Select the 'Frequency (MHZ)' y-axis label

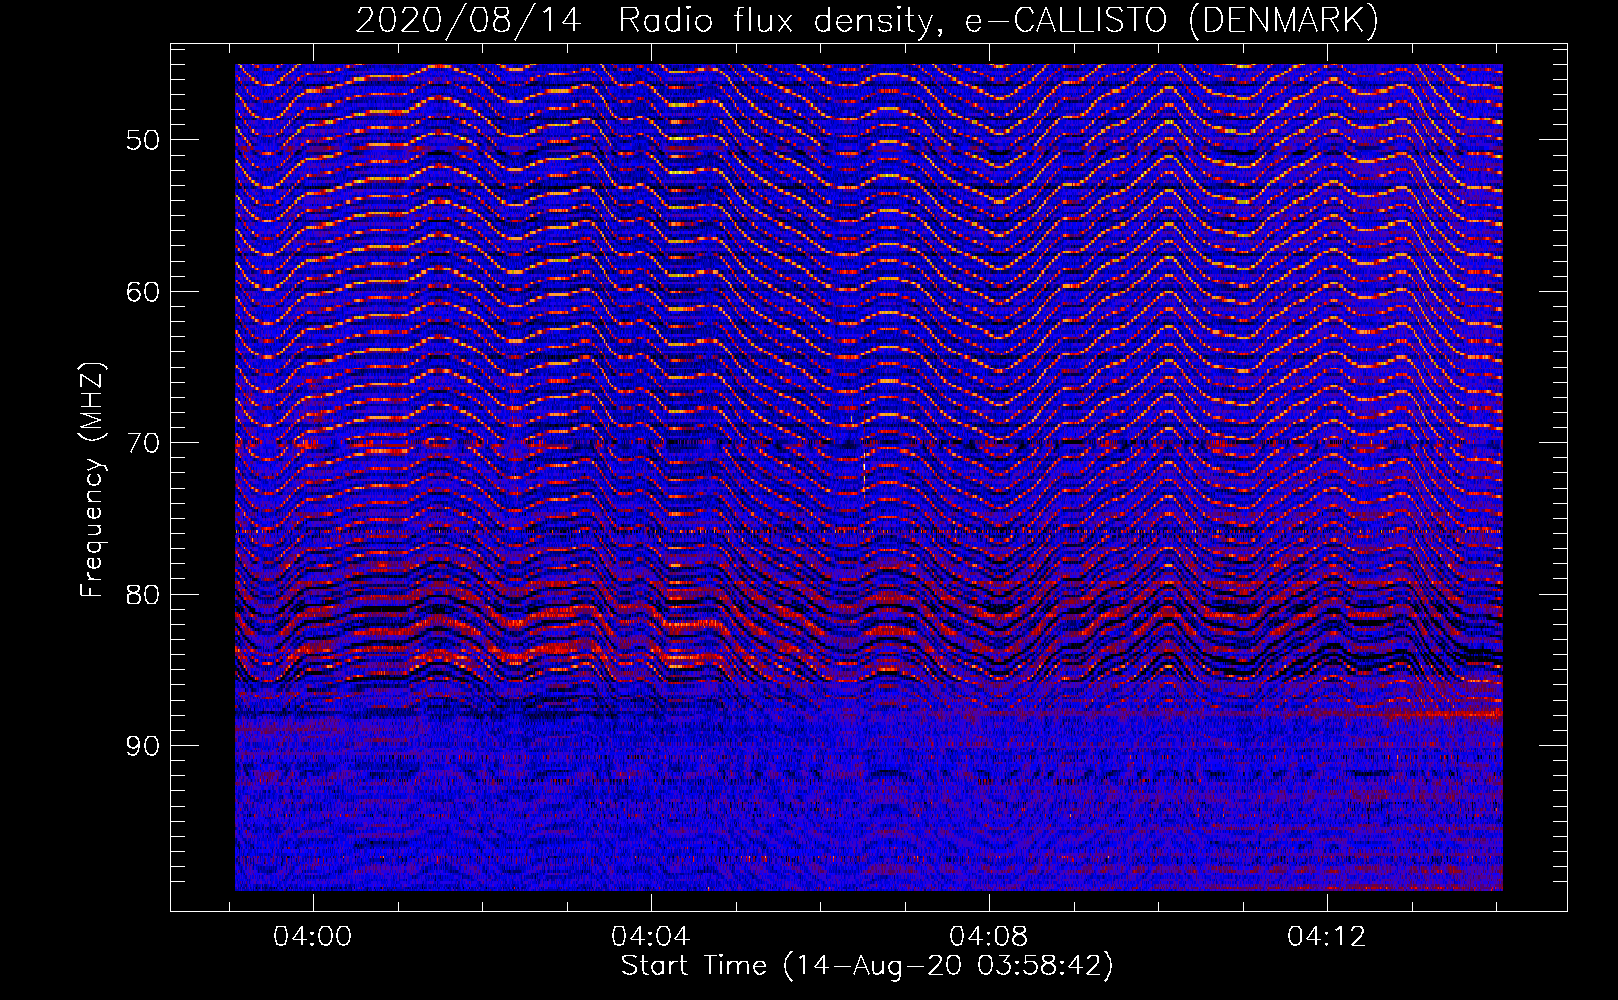coord(92,480)
